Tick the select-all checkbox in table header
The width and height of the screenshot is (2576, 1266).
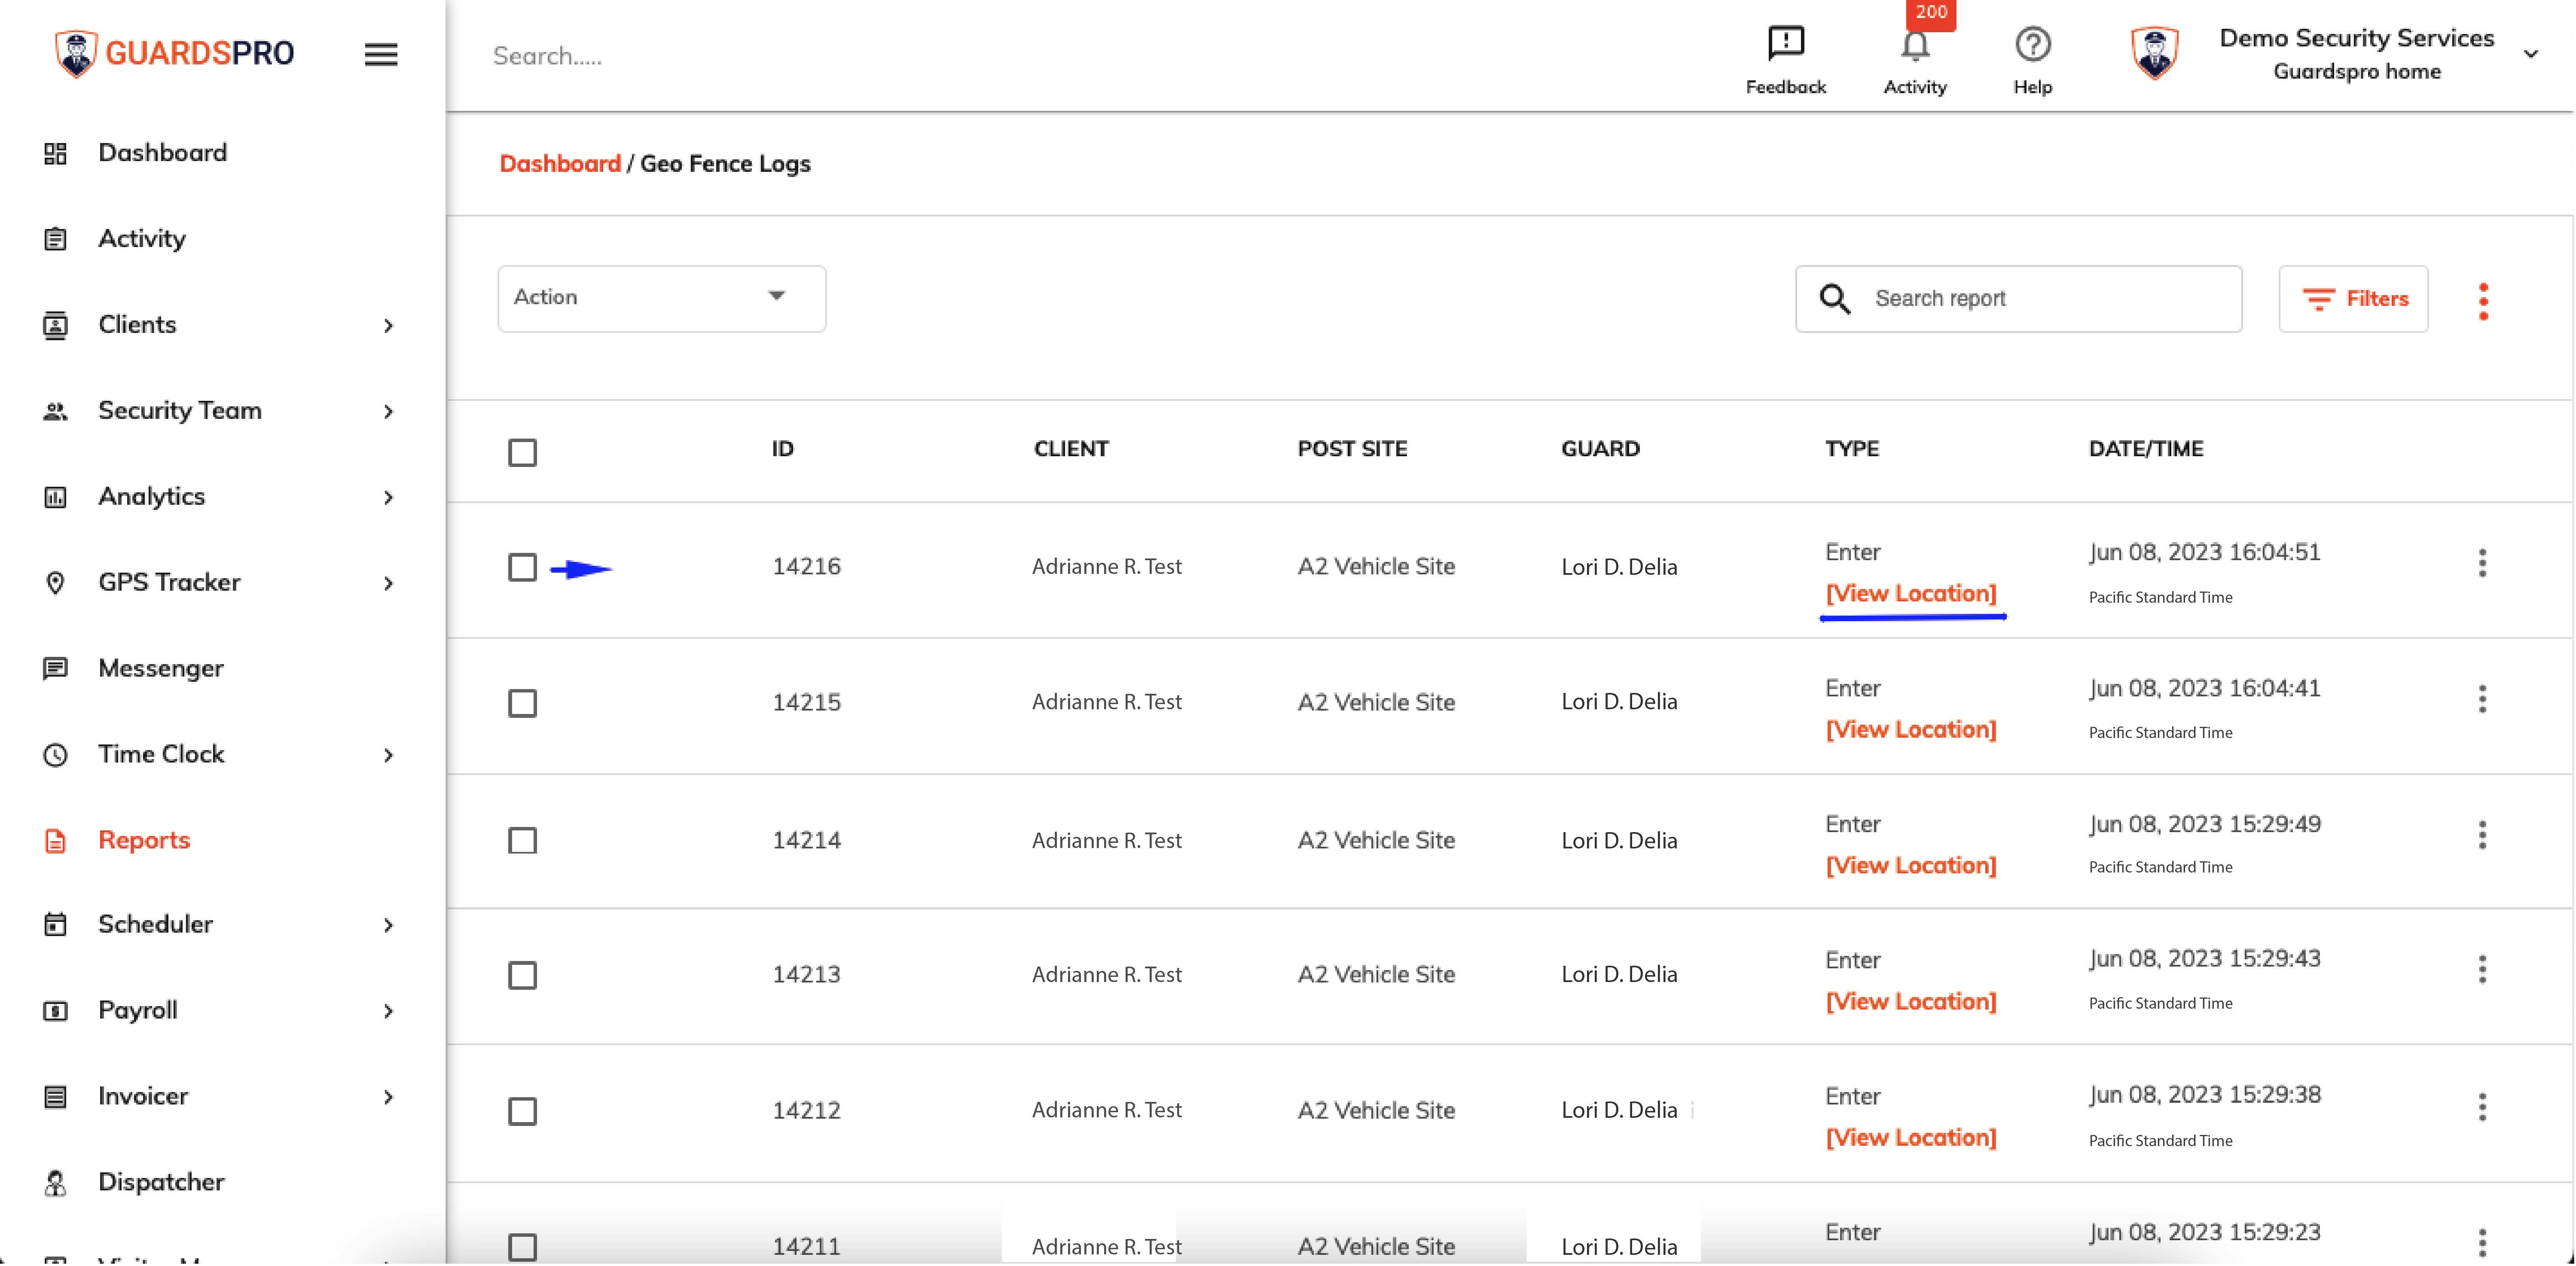pyautogui.click(x=522, y=453)
